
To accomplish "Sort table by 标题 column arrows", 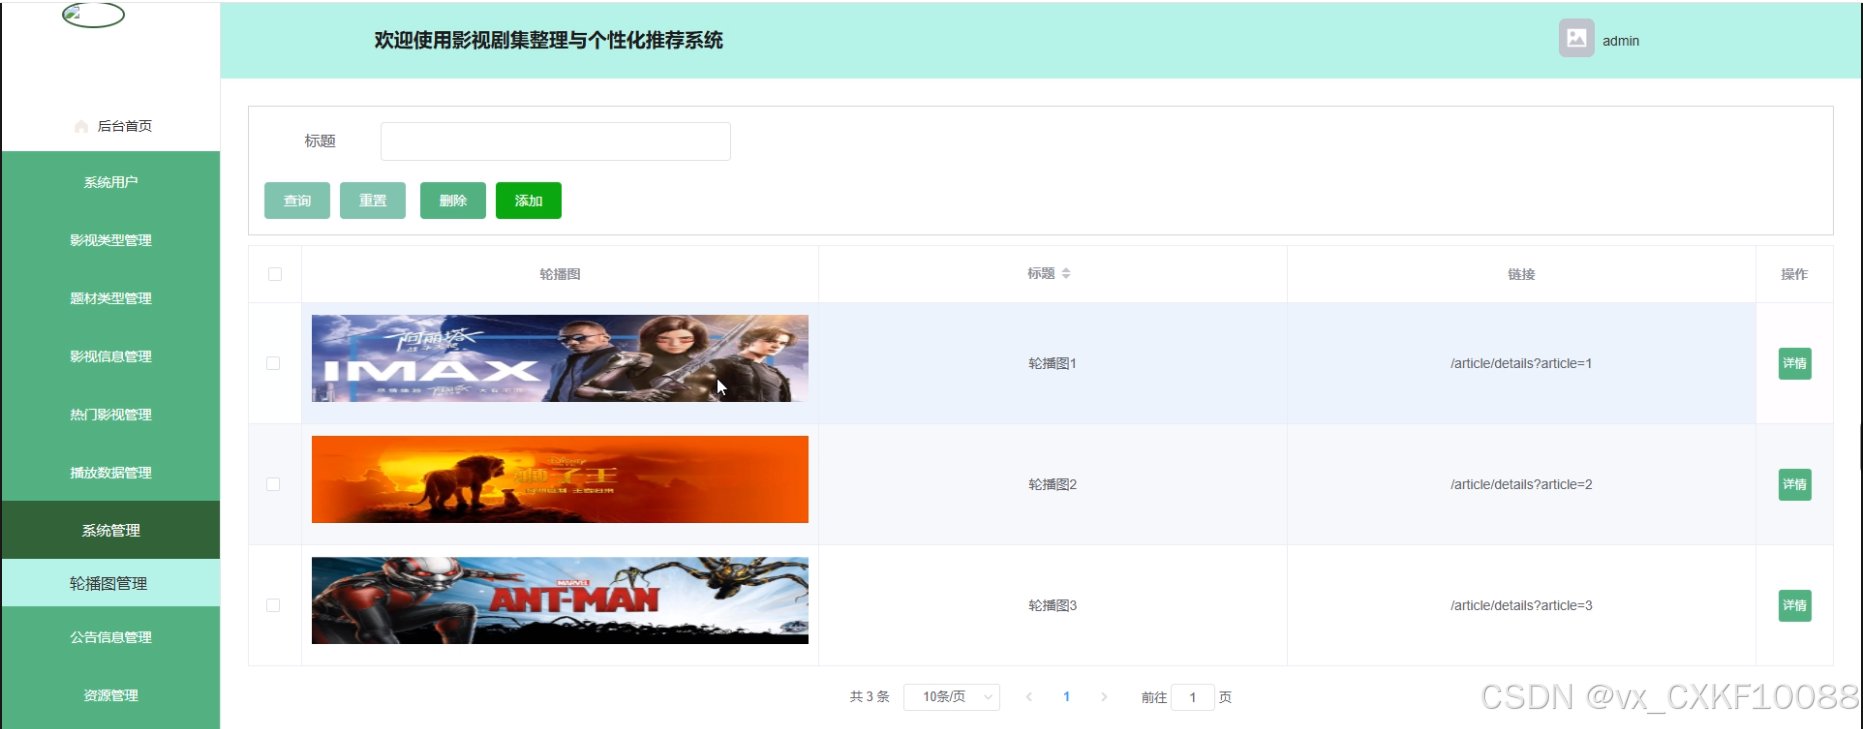I will (x=1066, y=273).
